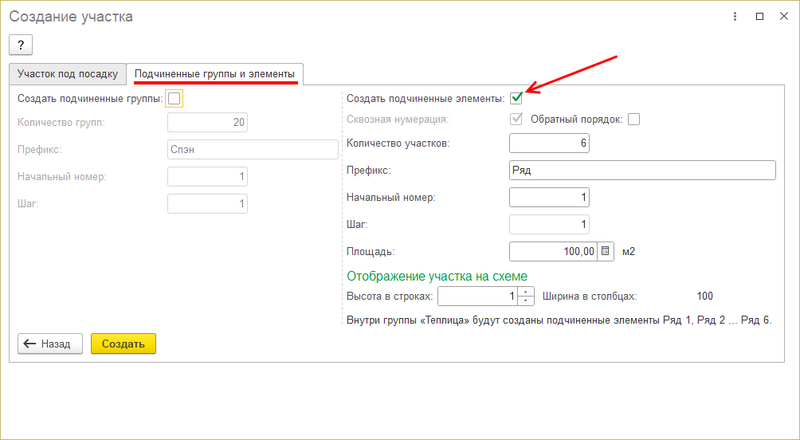Click the Создание участка window title
800x440 pixels.
[x=71, y=16]
